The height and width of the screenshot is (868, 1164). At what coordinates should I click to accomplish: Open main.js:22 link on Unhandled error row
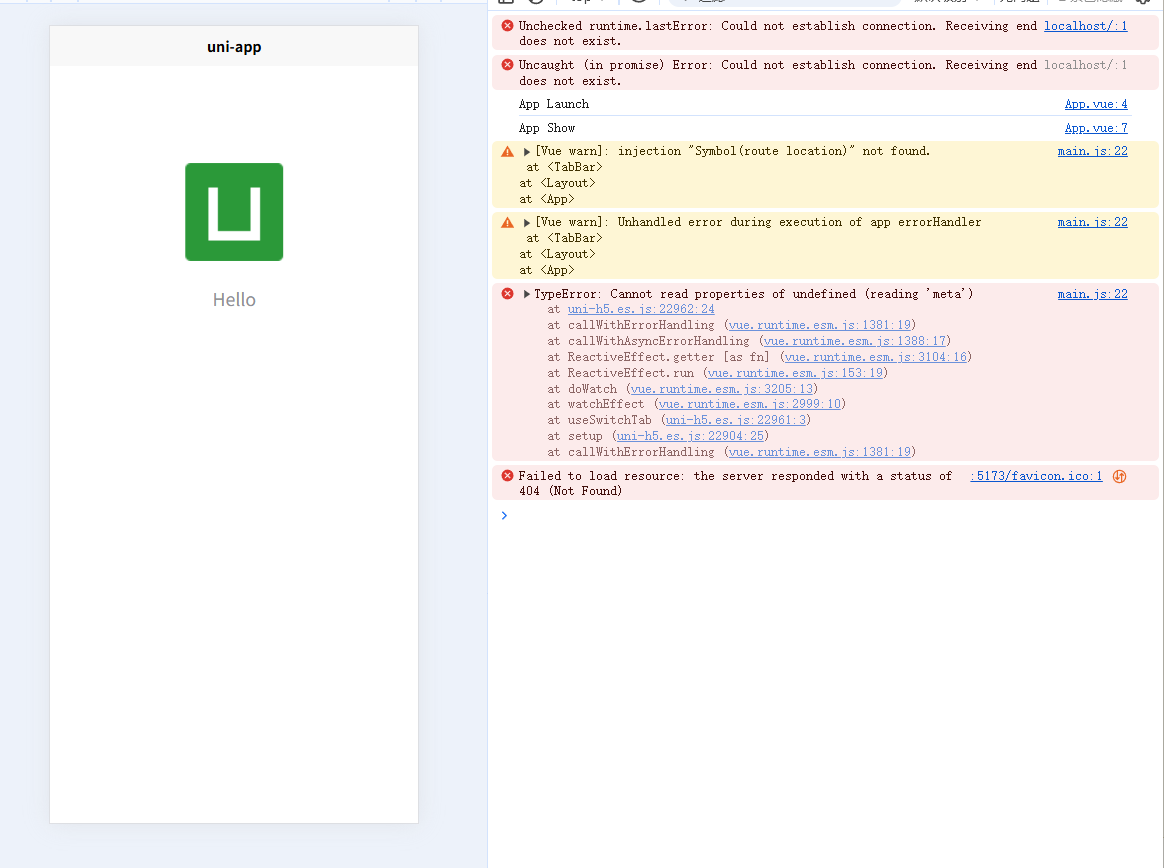point(1092,223)
